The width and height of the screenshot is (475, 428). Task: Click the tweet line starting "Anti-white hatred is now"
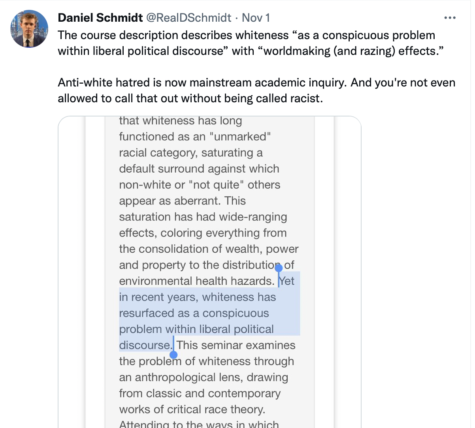click(256, 82)
